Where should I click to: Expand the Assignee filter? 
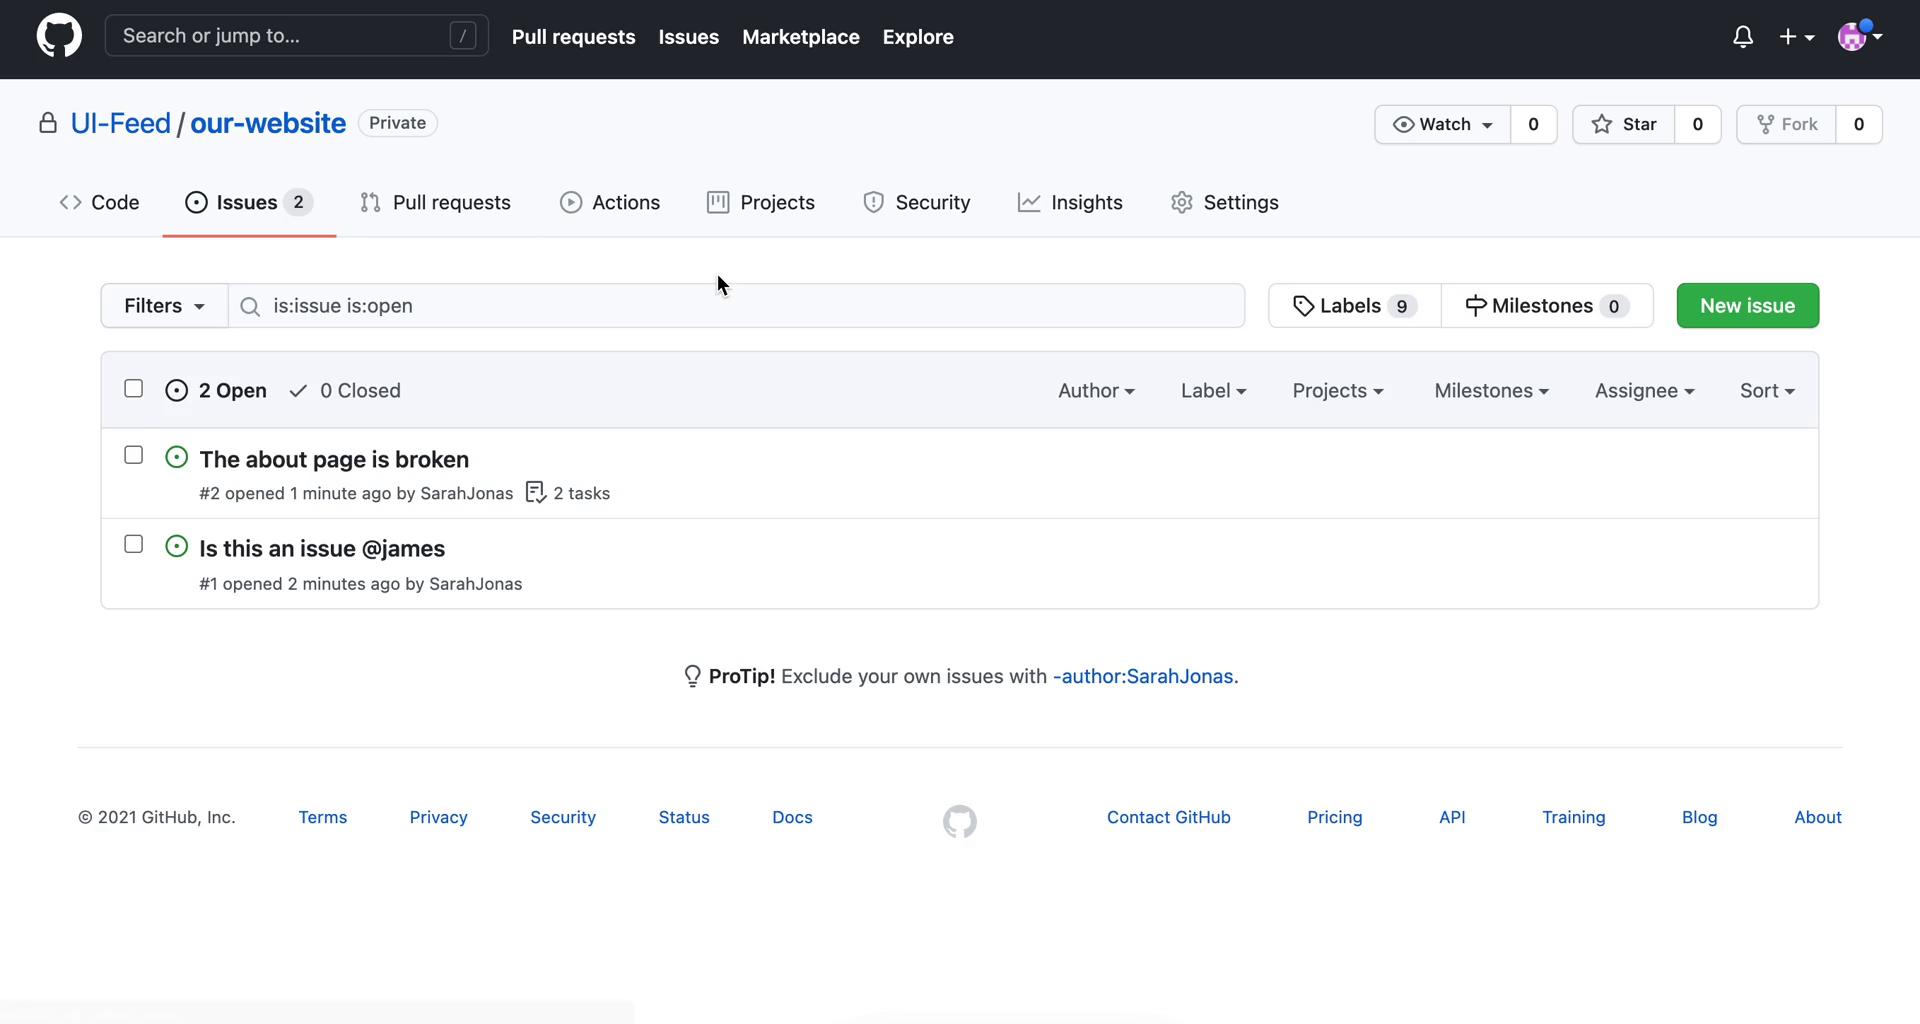[x=1644, y=391]
